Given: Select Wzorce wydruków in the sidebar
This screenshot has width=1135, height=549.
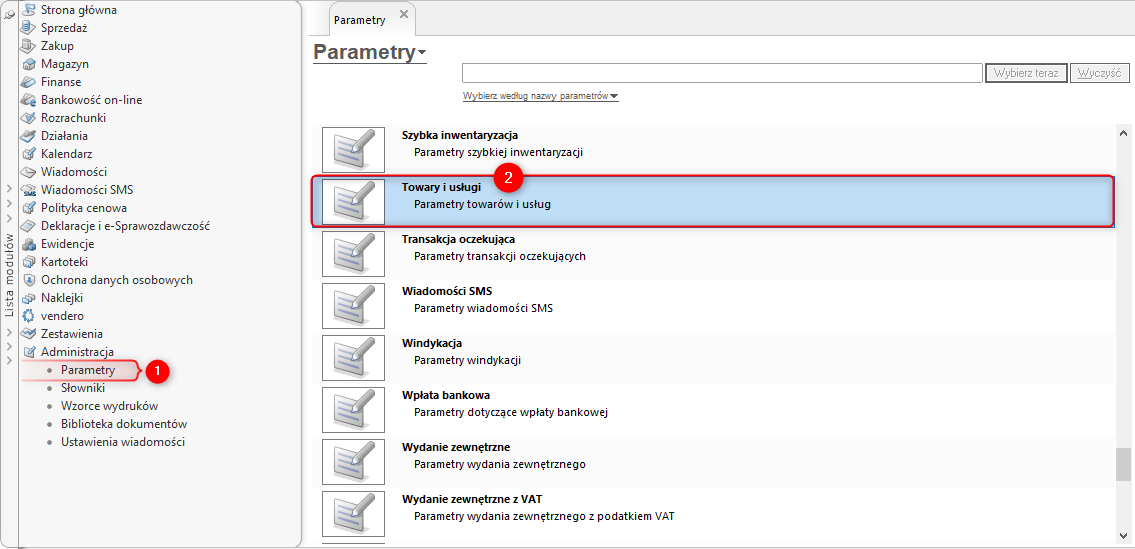Looking at the screenshot, I should [x=109, y=406].
